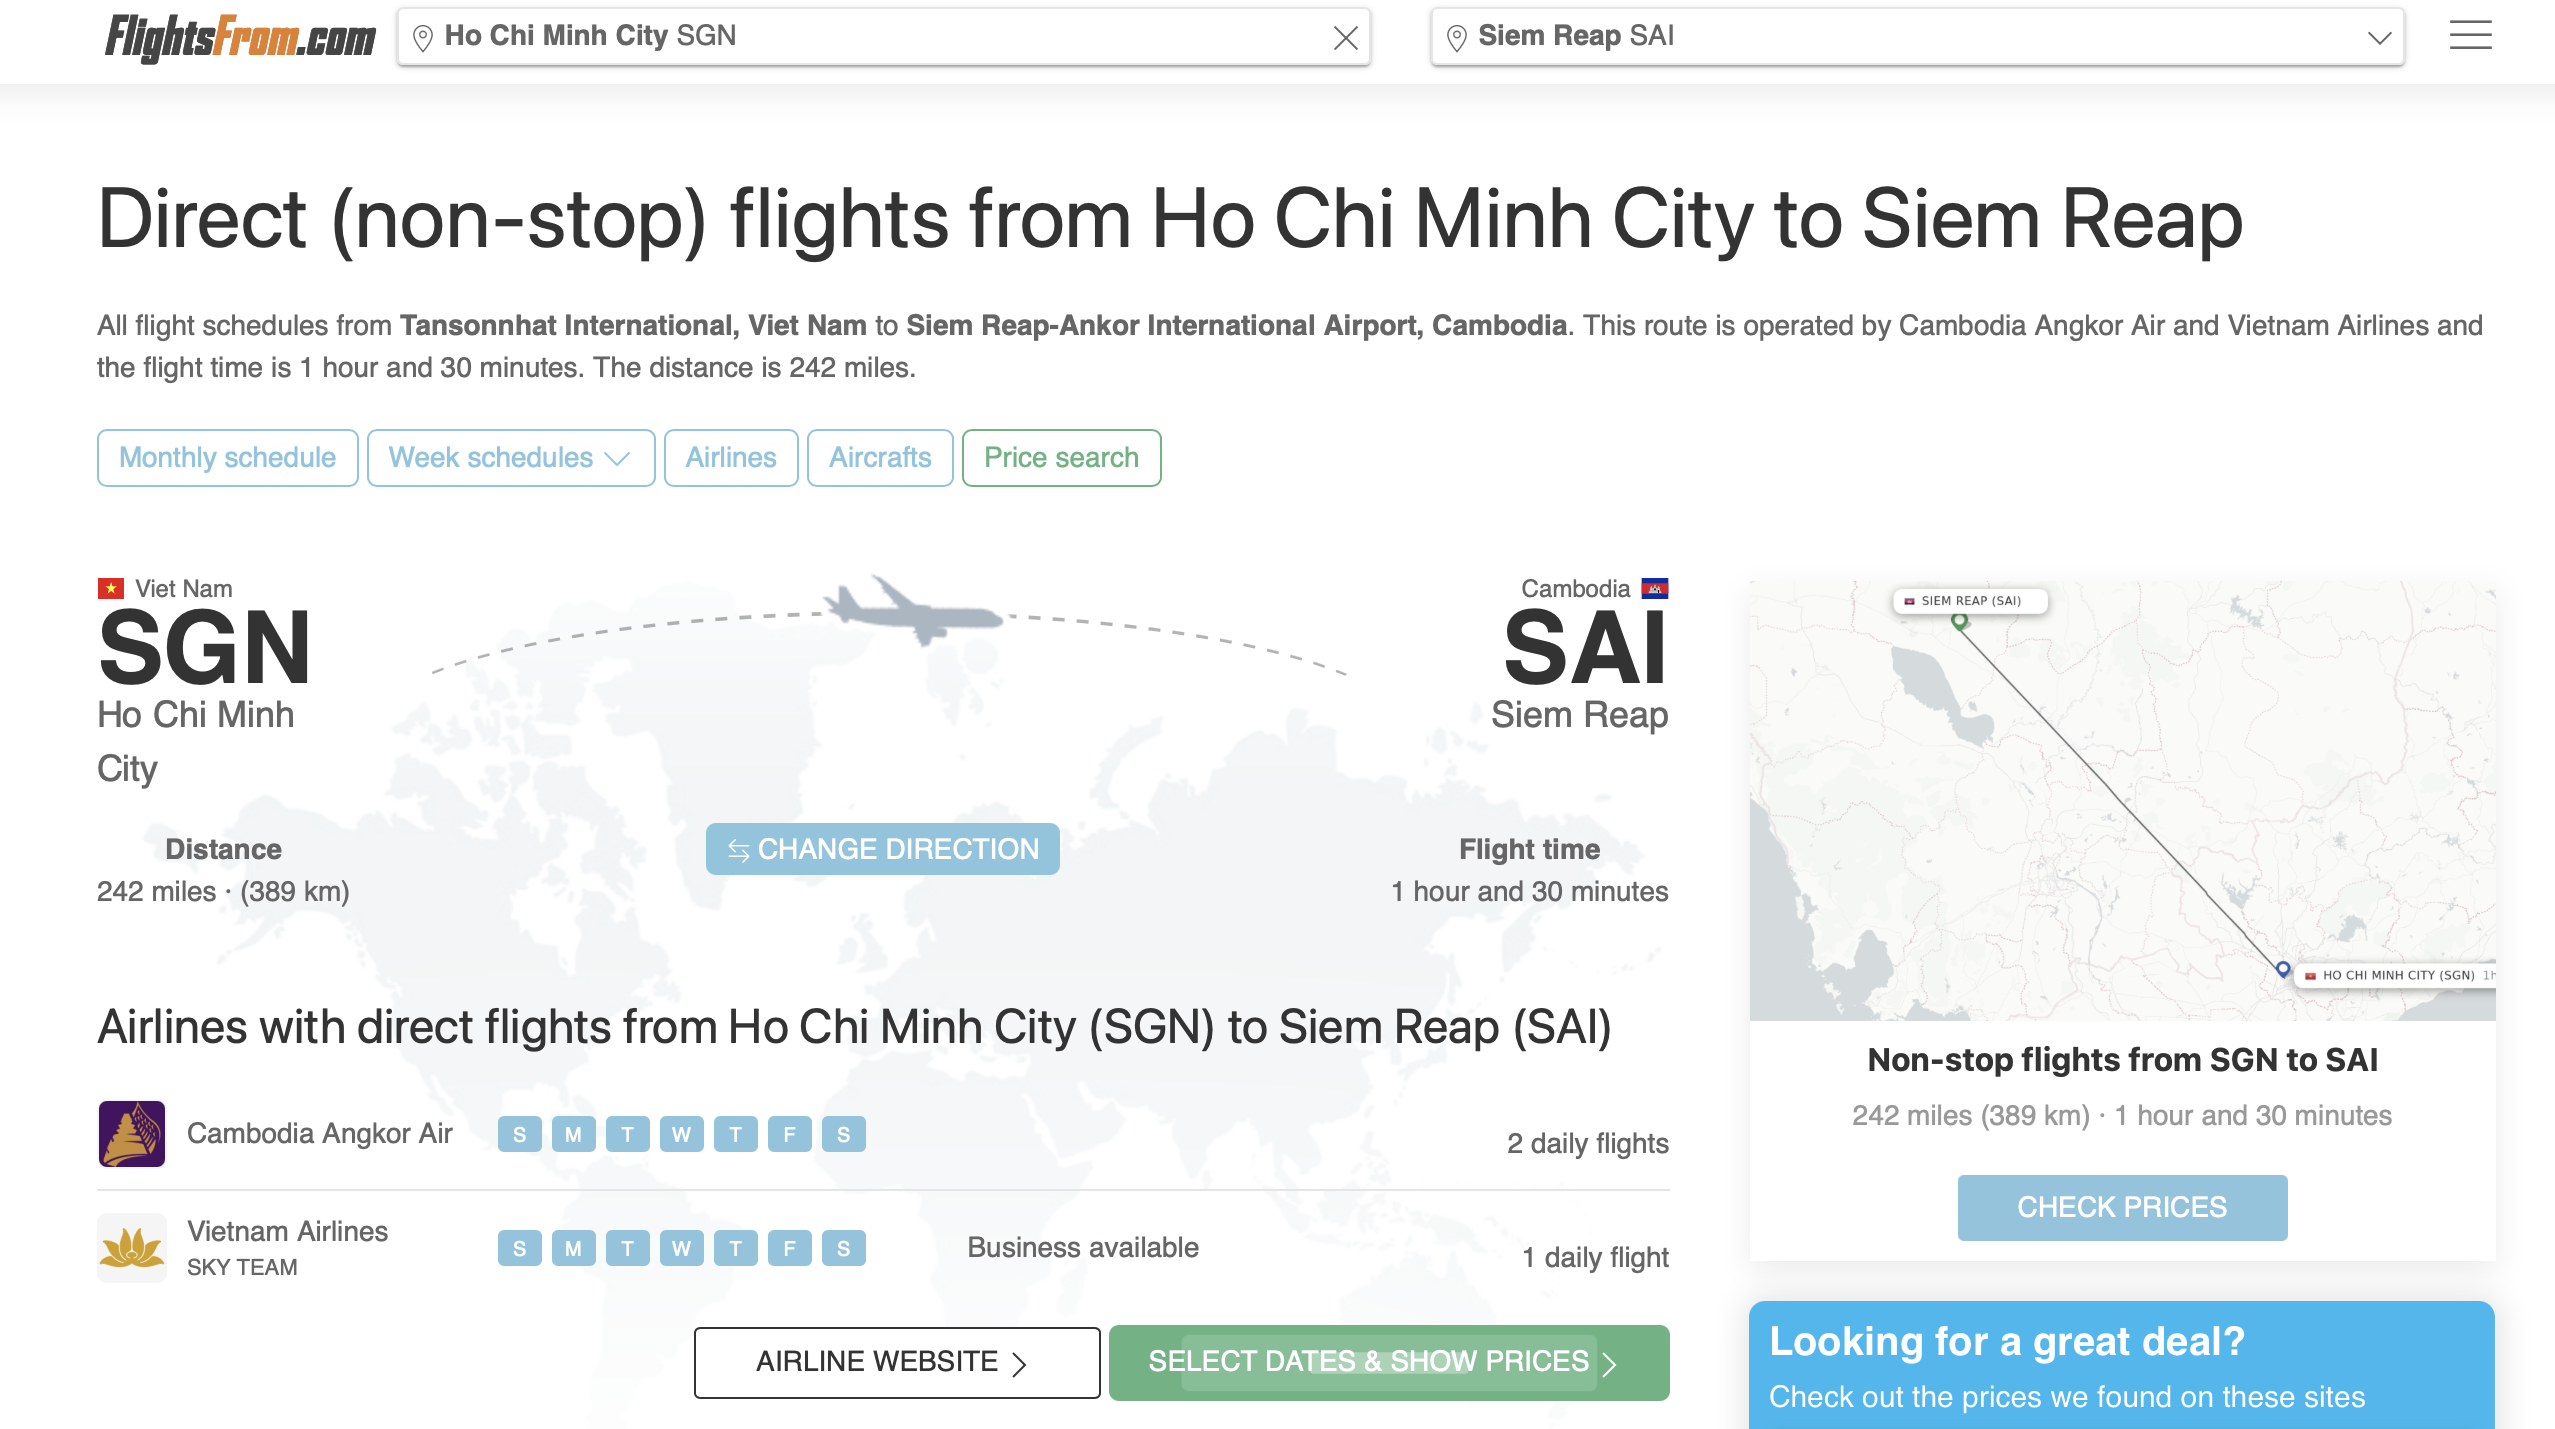Viewport: 2555px width, 1429px height.
Task: Click 'Non-stop flights from SGN to SAI' heading
Action: point(2122,1059)
